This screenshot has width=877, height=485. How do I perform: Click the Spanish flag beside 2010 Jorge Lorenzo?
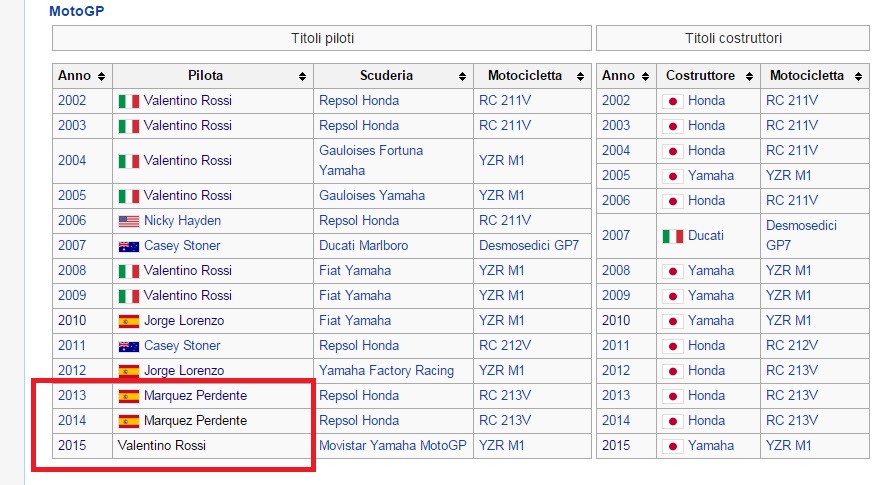point(128,321)
